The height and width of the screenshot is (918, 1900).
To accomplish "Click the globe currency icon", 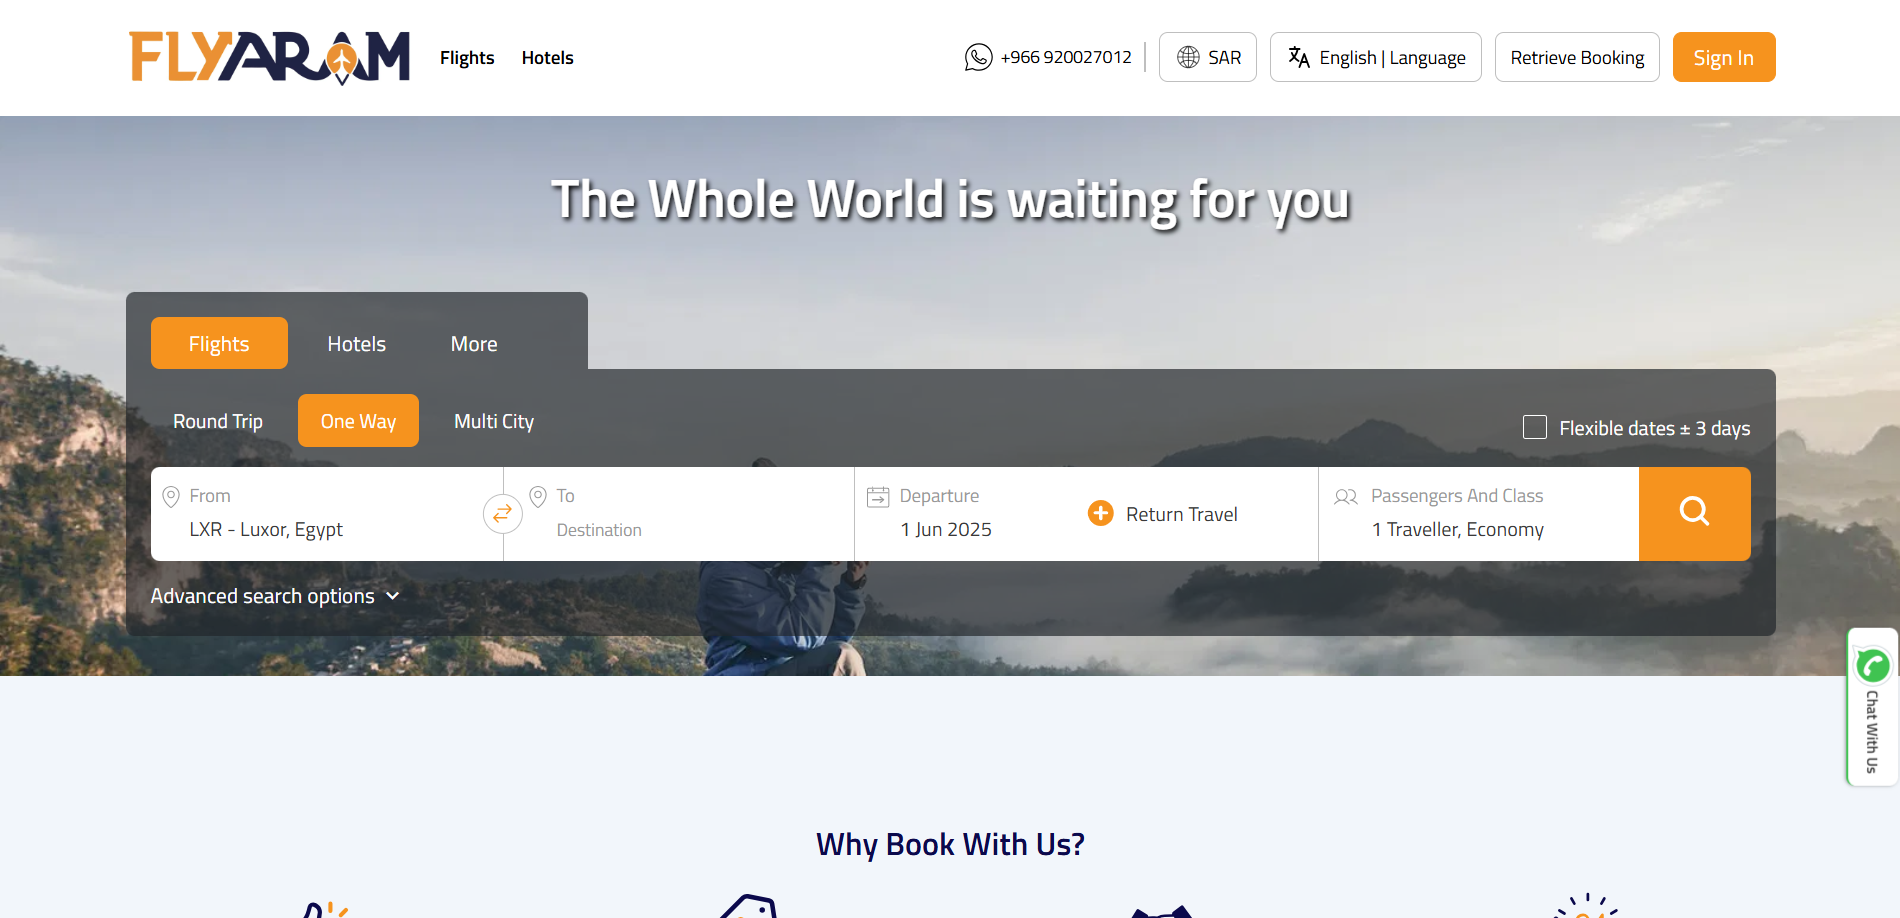I will tap(1188, 57).
